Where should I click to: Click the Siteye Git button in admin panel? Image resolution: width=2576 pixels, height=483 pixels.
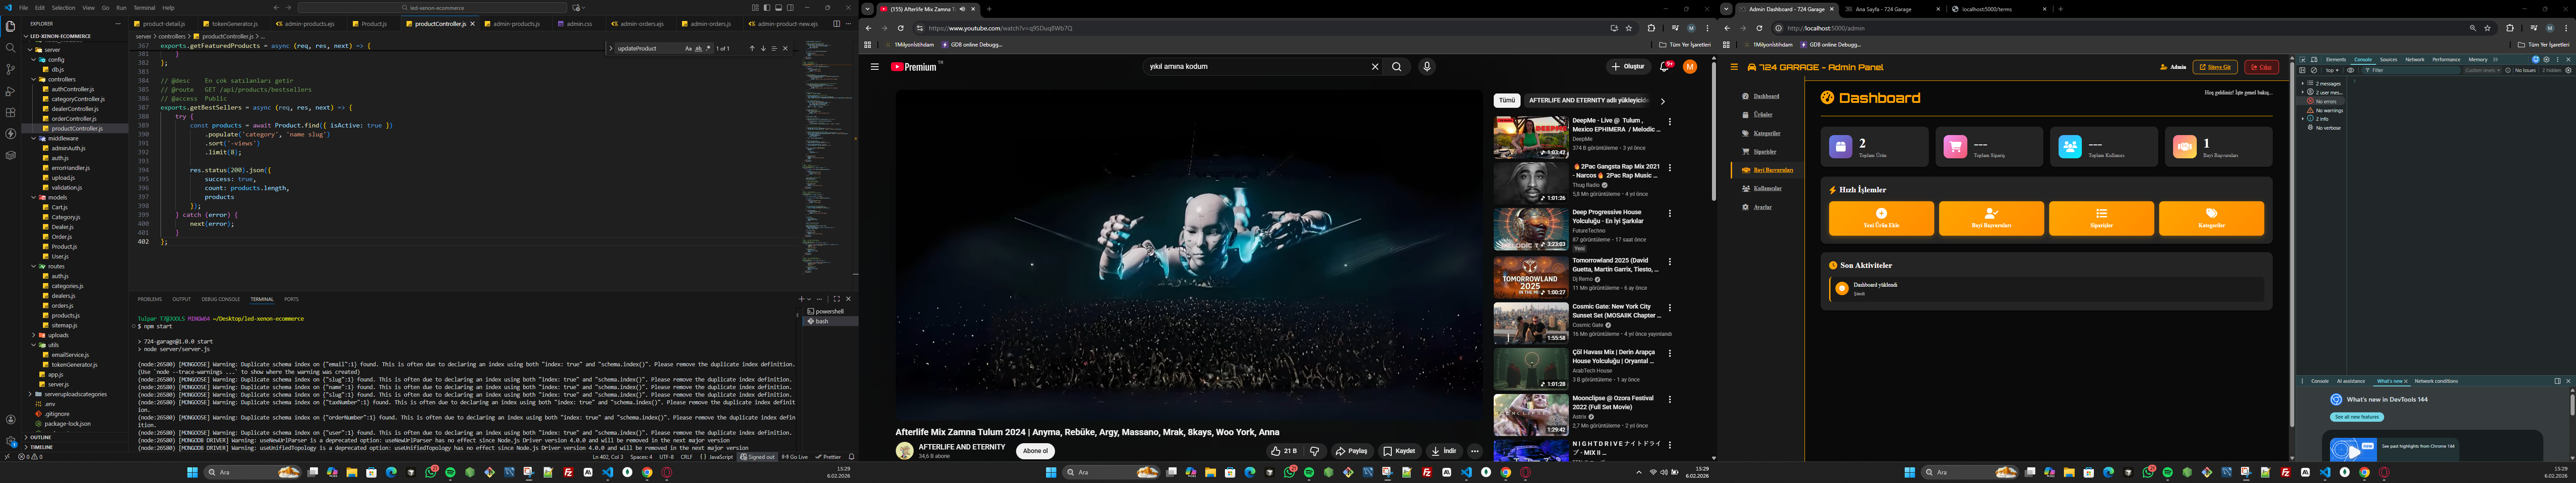coord(2215,67)
